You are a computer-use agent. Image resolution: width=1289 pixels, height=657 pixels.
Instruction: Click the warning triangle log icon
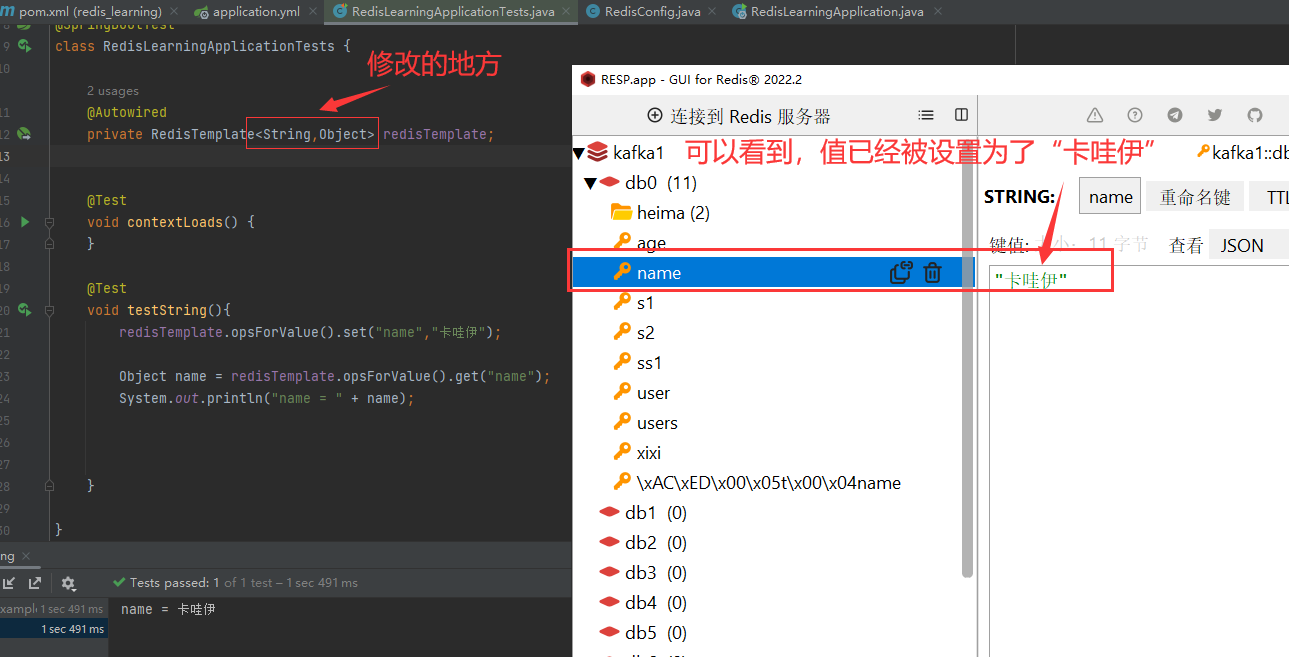tap(1095, 115)
